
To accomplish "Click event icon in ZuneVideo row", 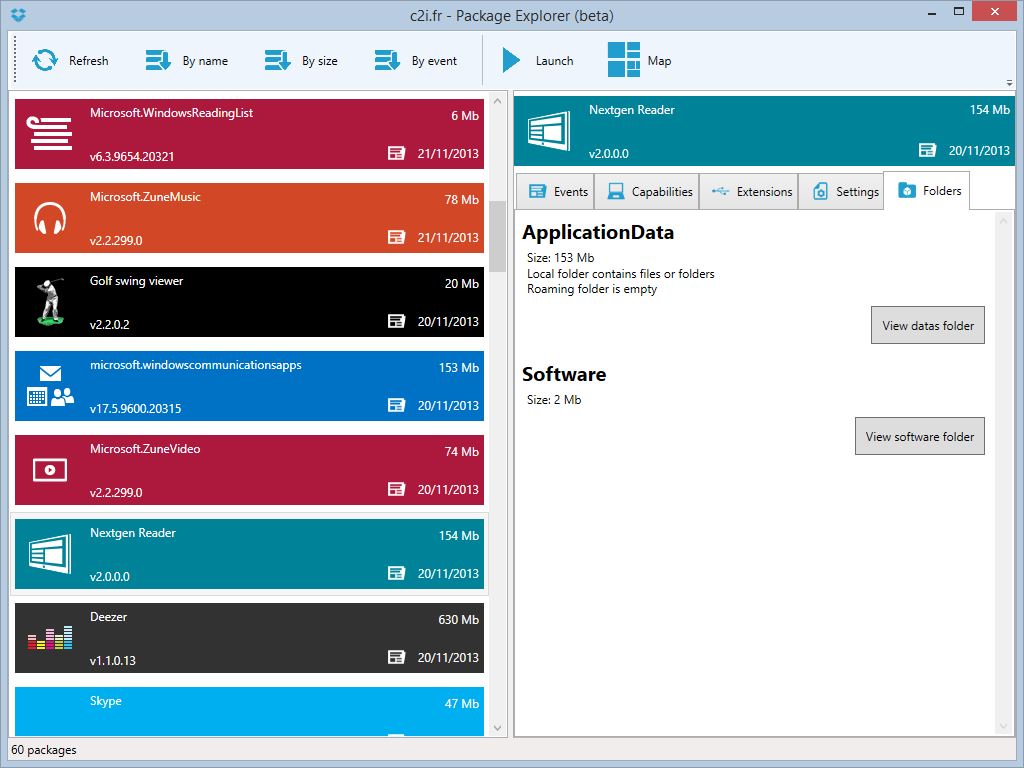I will pos(396,488).
